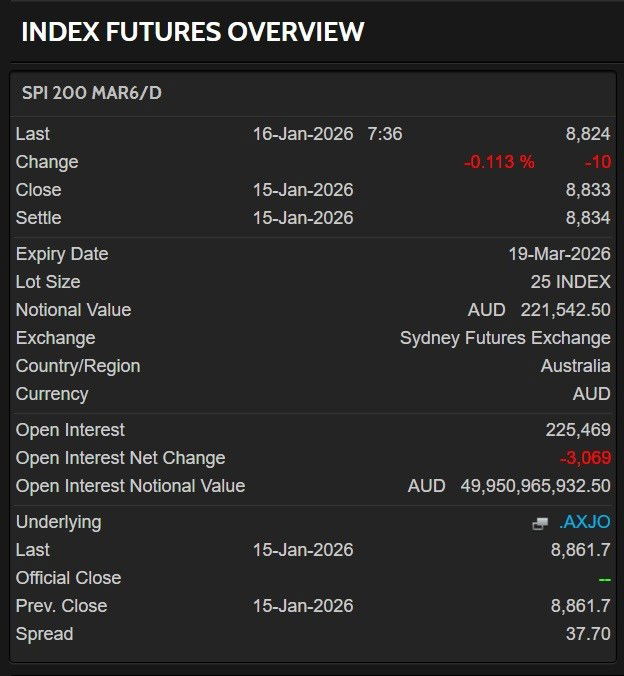Click the Close price 8,833

pos(588,190)
